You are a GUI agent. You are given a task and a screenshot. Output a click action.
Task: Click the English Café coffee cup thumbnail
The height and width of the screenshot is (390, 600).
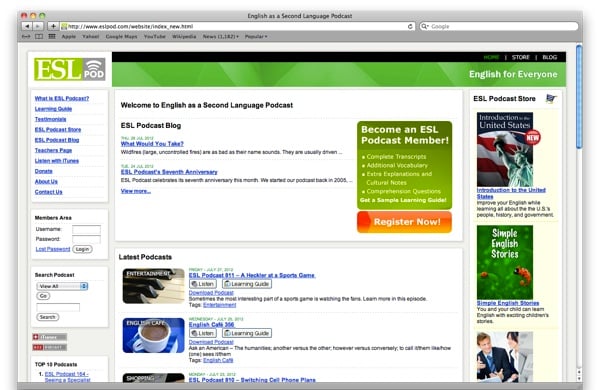[x=153, y=335]
